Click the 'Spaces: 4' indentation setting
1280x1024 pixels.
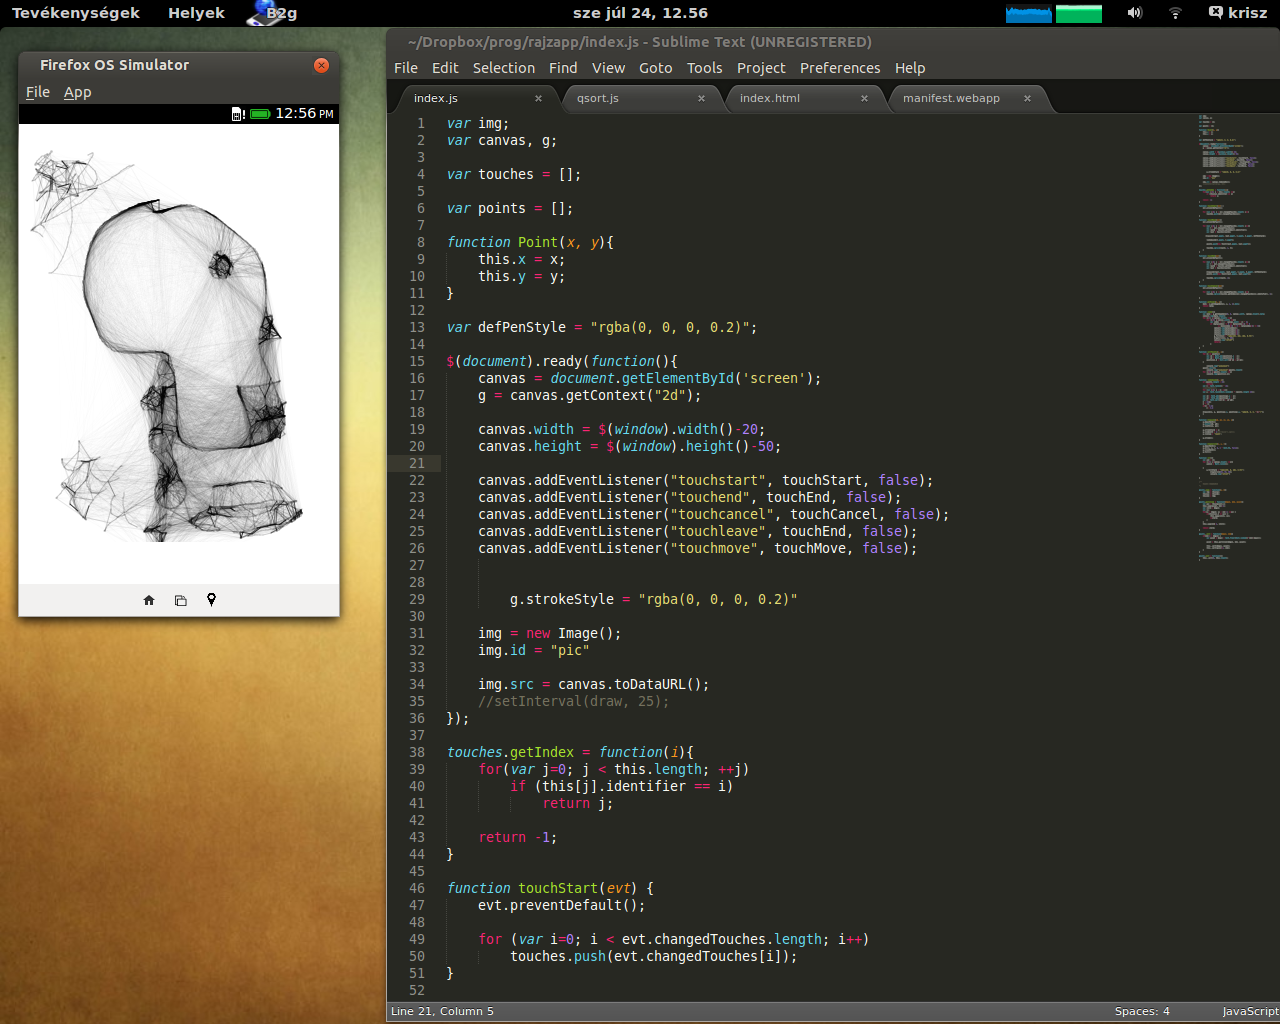(1142, 1011)
